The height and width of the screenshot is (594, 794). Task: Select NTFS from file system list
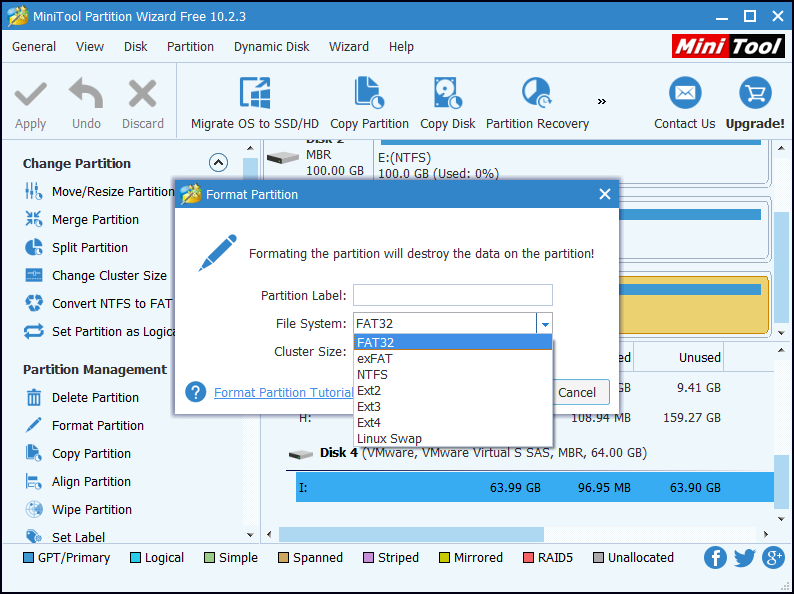(x=453, y=375)
